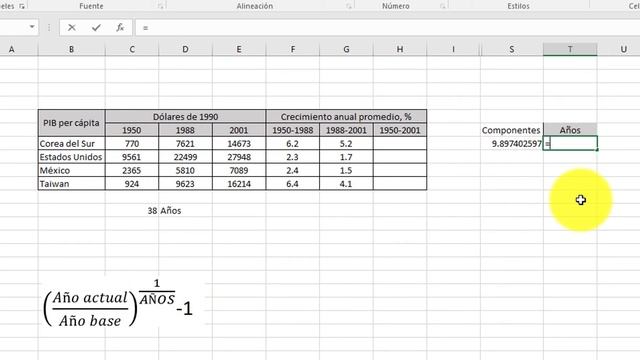Click inside the formula bar

pyautogui.click(x=388, y=28)
